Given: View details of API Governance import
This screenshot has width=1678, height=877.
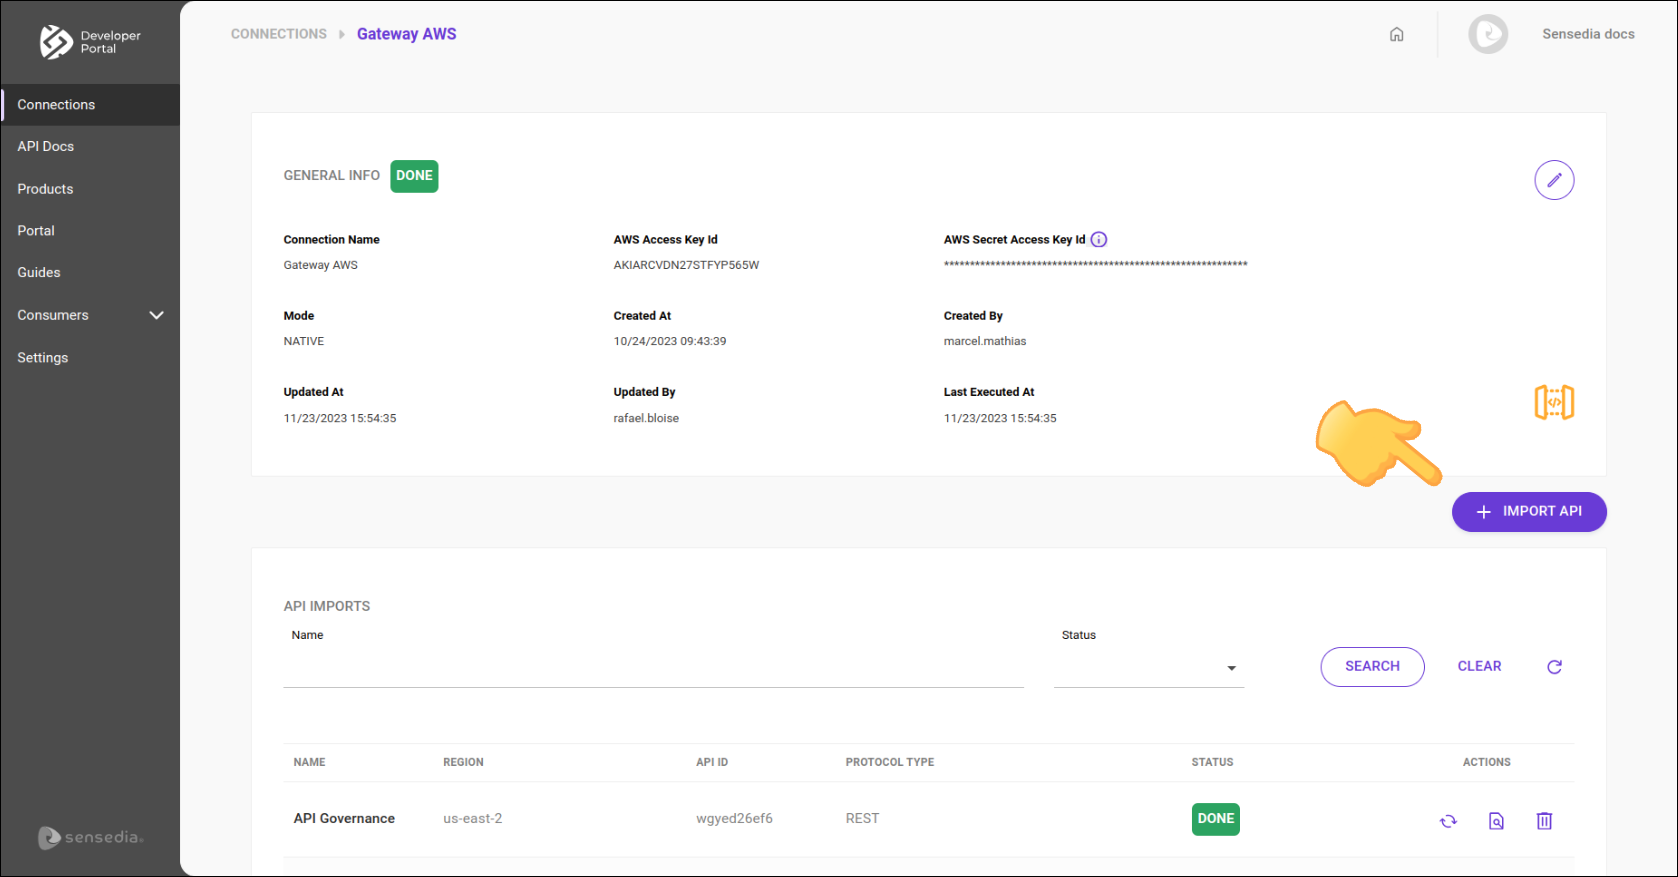Looking at the screenshot, I should 1496,821.
